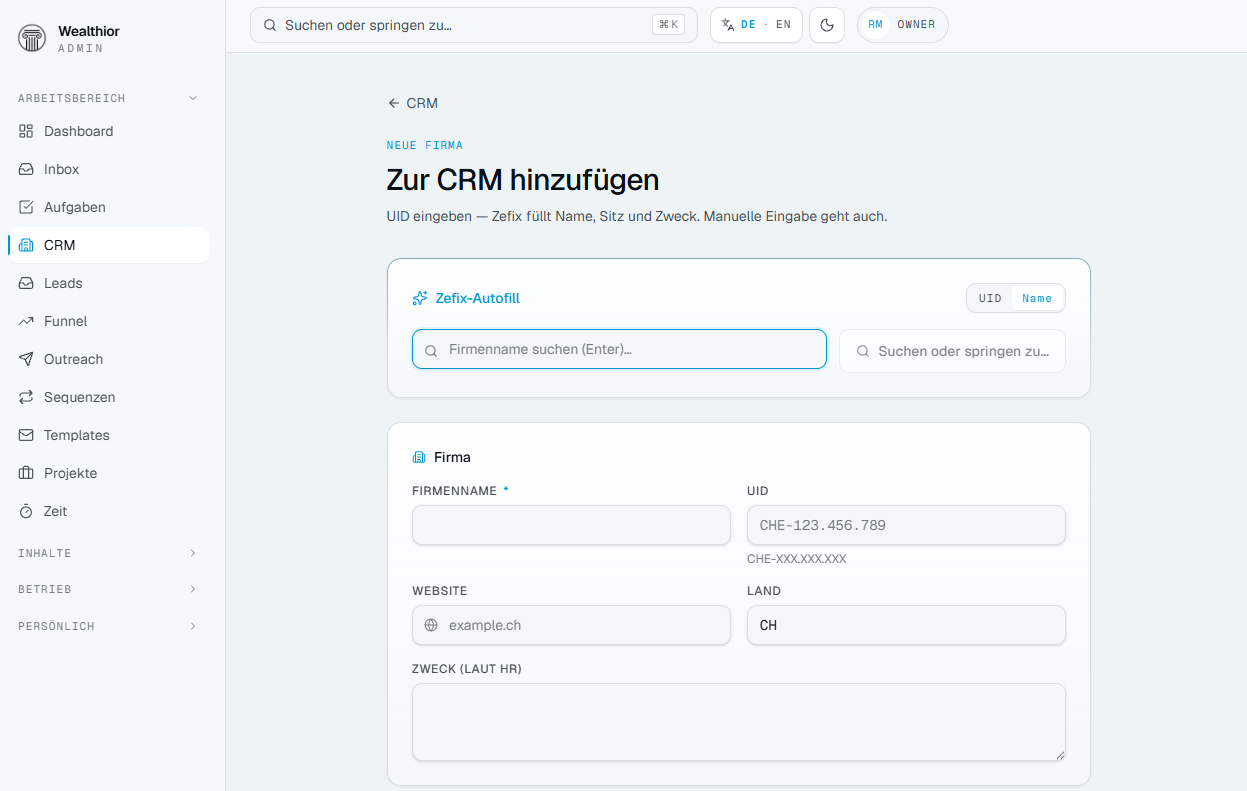Open the Outreach page
This screenshot has height=791, width=1247.
[108, 359]
